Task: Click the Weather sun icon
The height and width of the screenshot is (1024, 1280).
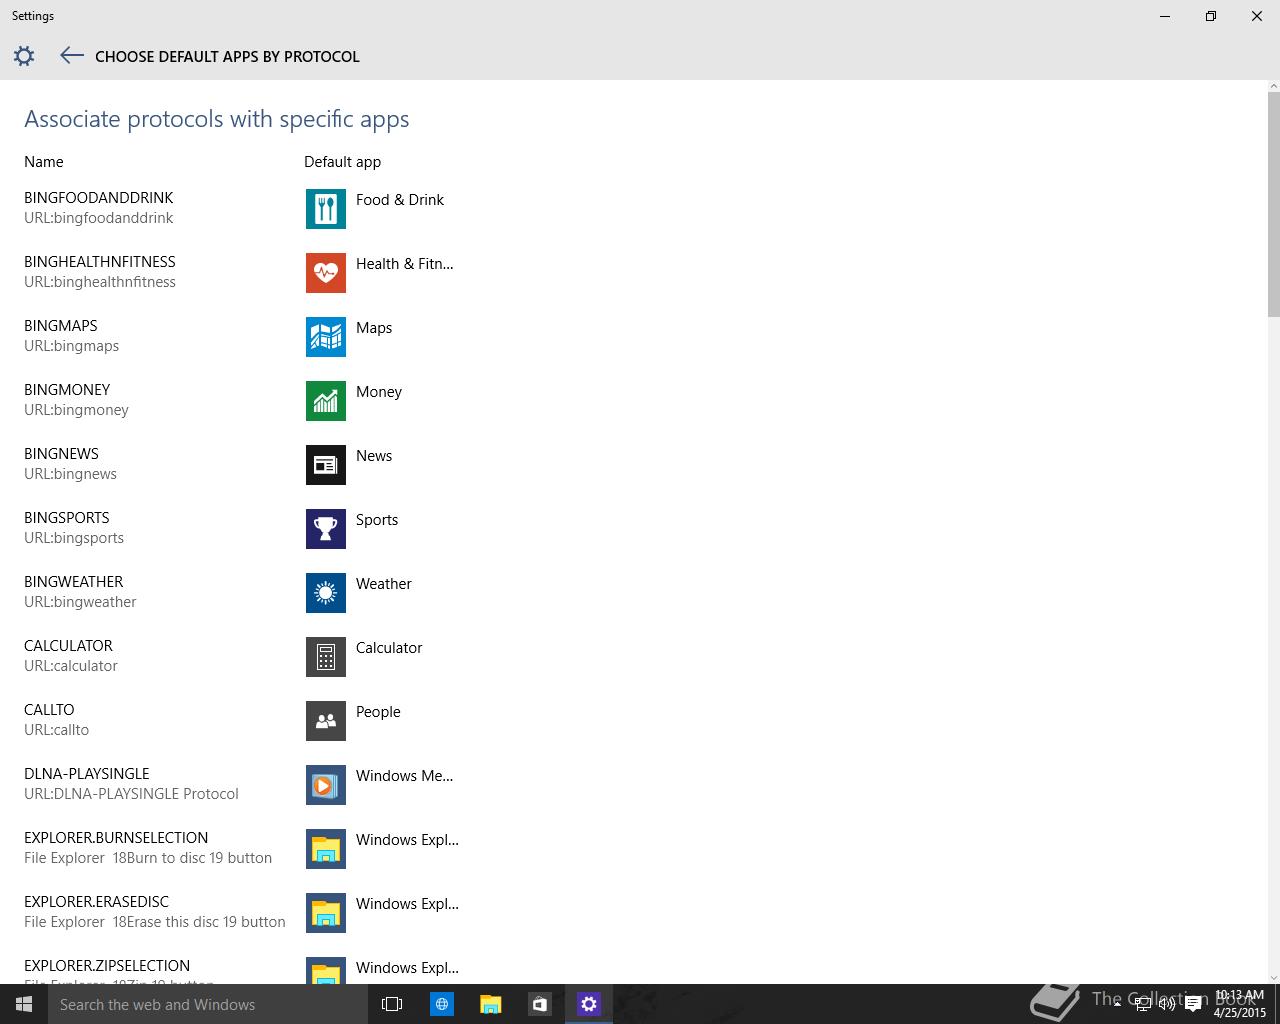Action: (326, 593)
